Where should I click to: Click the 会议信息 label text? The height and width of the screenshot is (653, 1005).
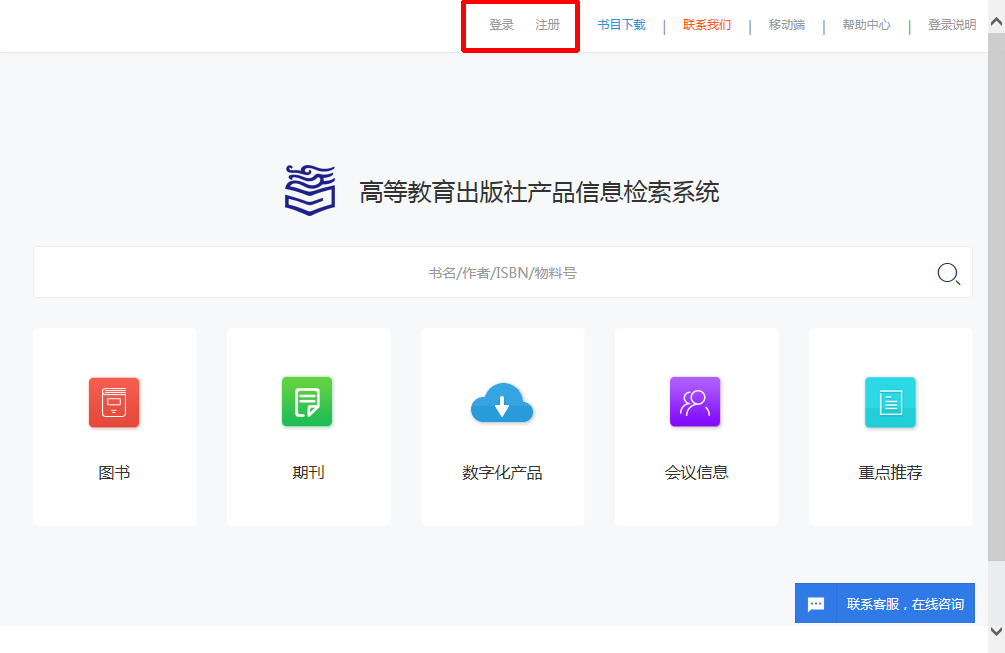696,473
